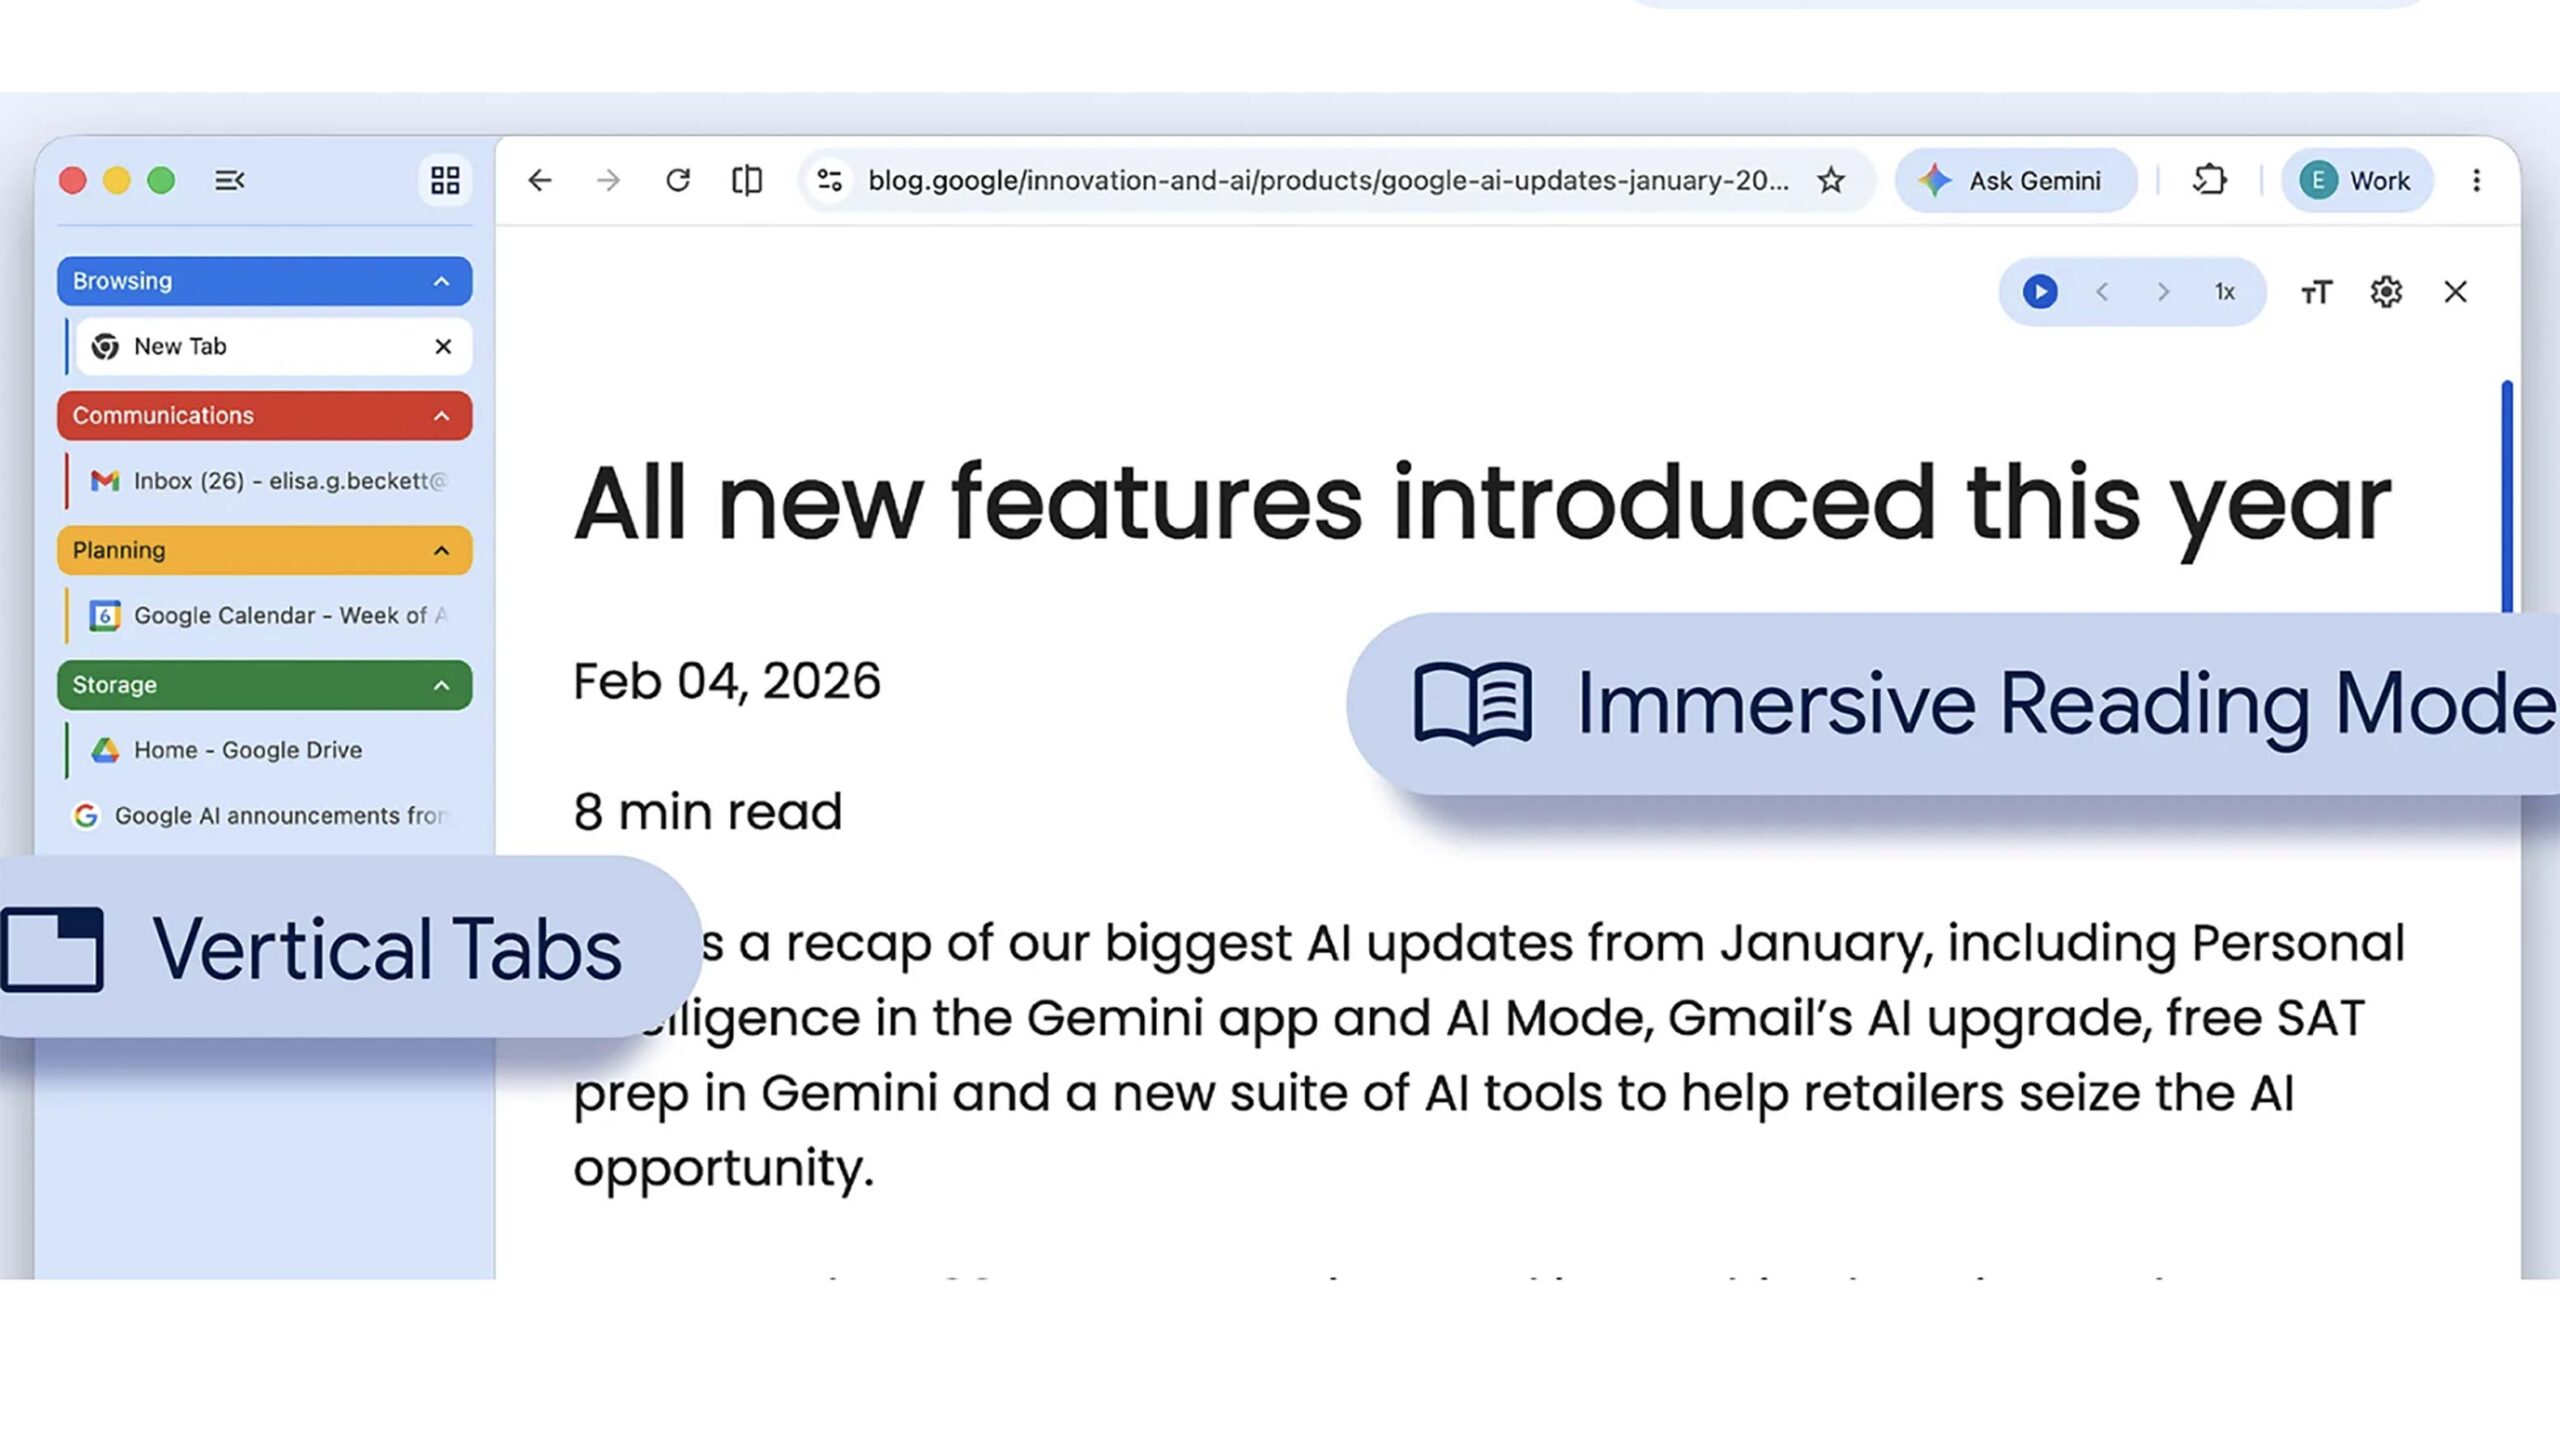View site information in the address bar
Viewport: 2560px width, 1440px height.
[x=829, y=180]
